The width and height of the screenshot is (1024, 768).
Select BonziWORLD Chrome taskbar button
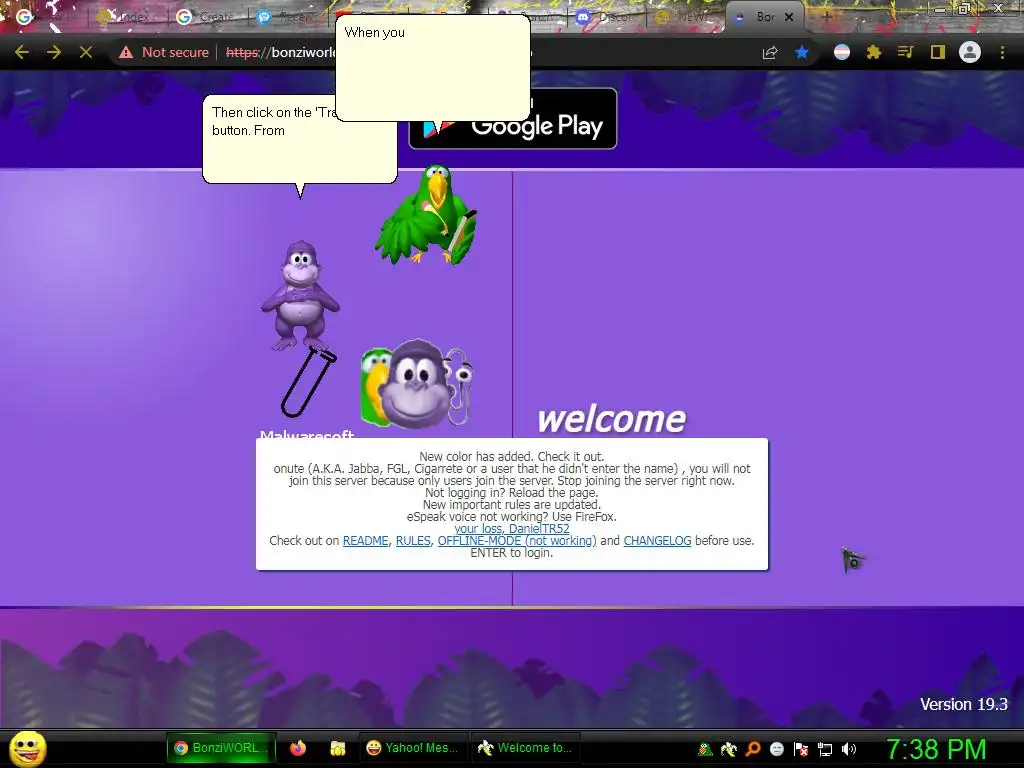click(x=221, y=748)
